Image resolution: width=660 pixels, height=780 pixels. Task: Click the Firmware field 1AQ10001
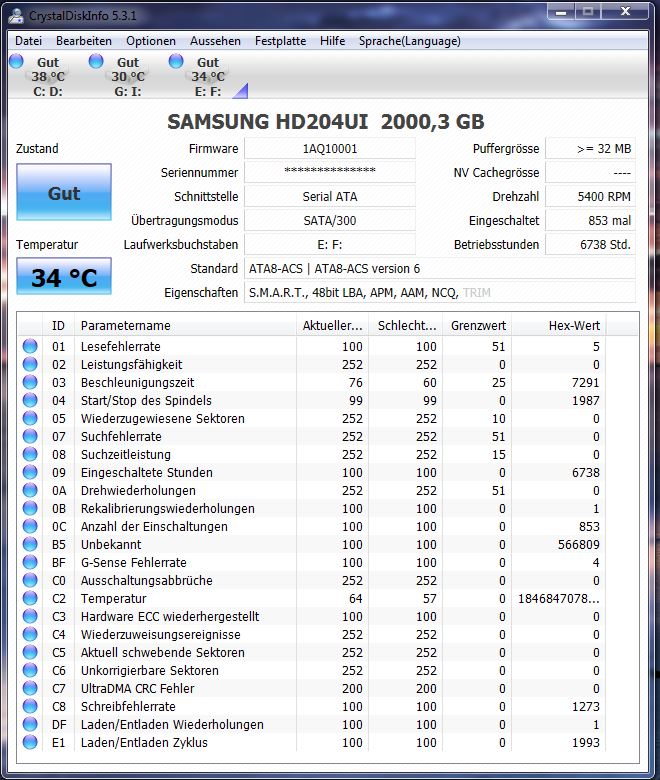pos(330,148)
